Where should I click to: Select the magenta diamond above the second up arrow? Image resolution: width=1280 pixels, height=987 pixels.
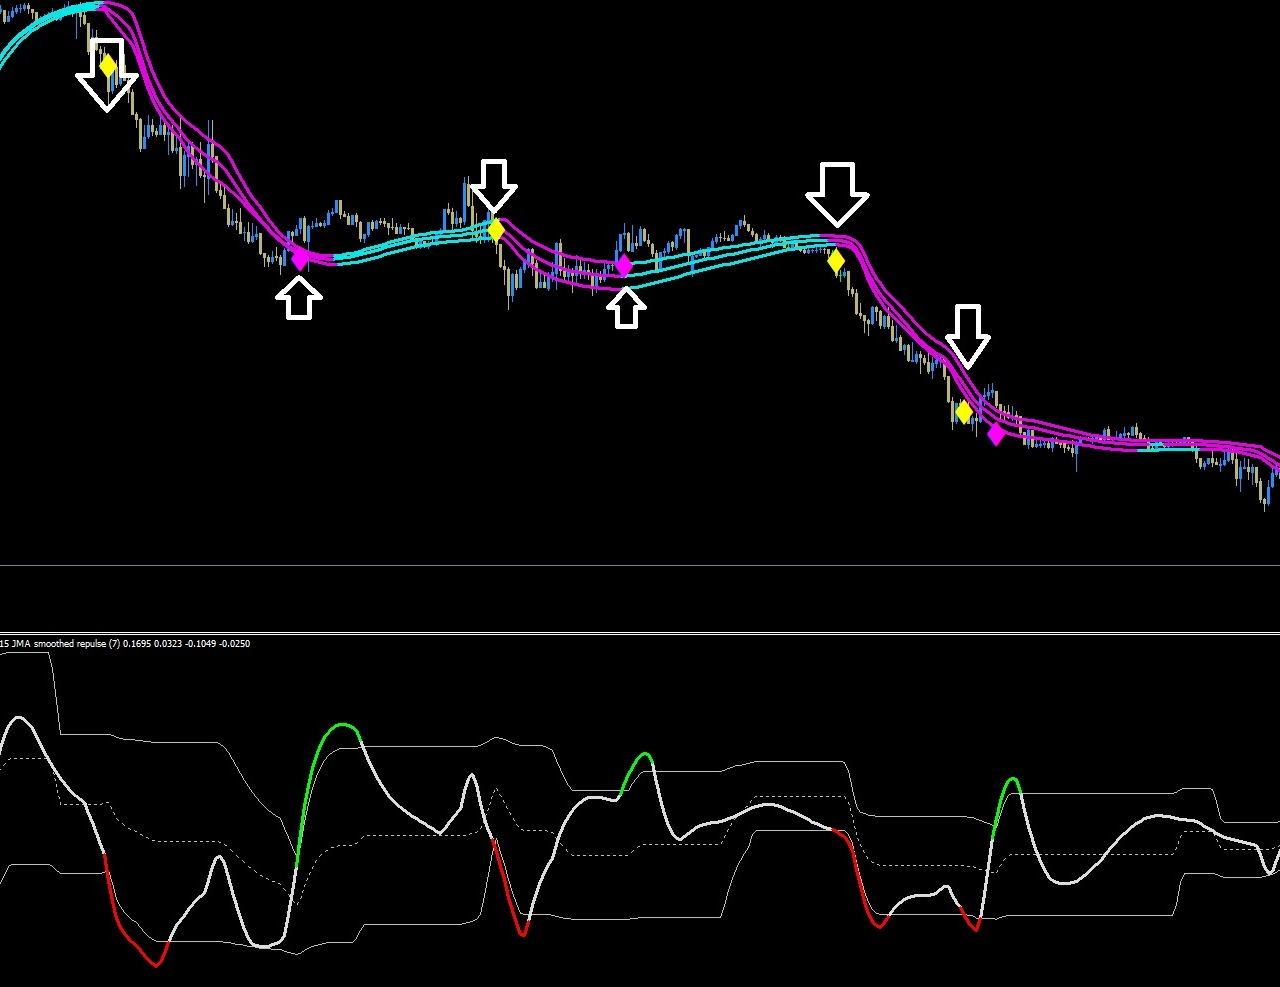tap(624, 265)
